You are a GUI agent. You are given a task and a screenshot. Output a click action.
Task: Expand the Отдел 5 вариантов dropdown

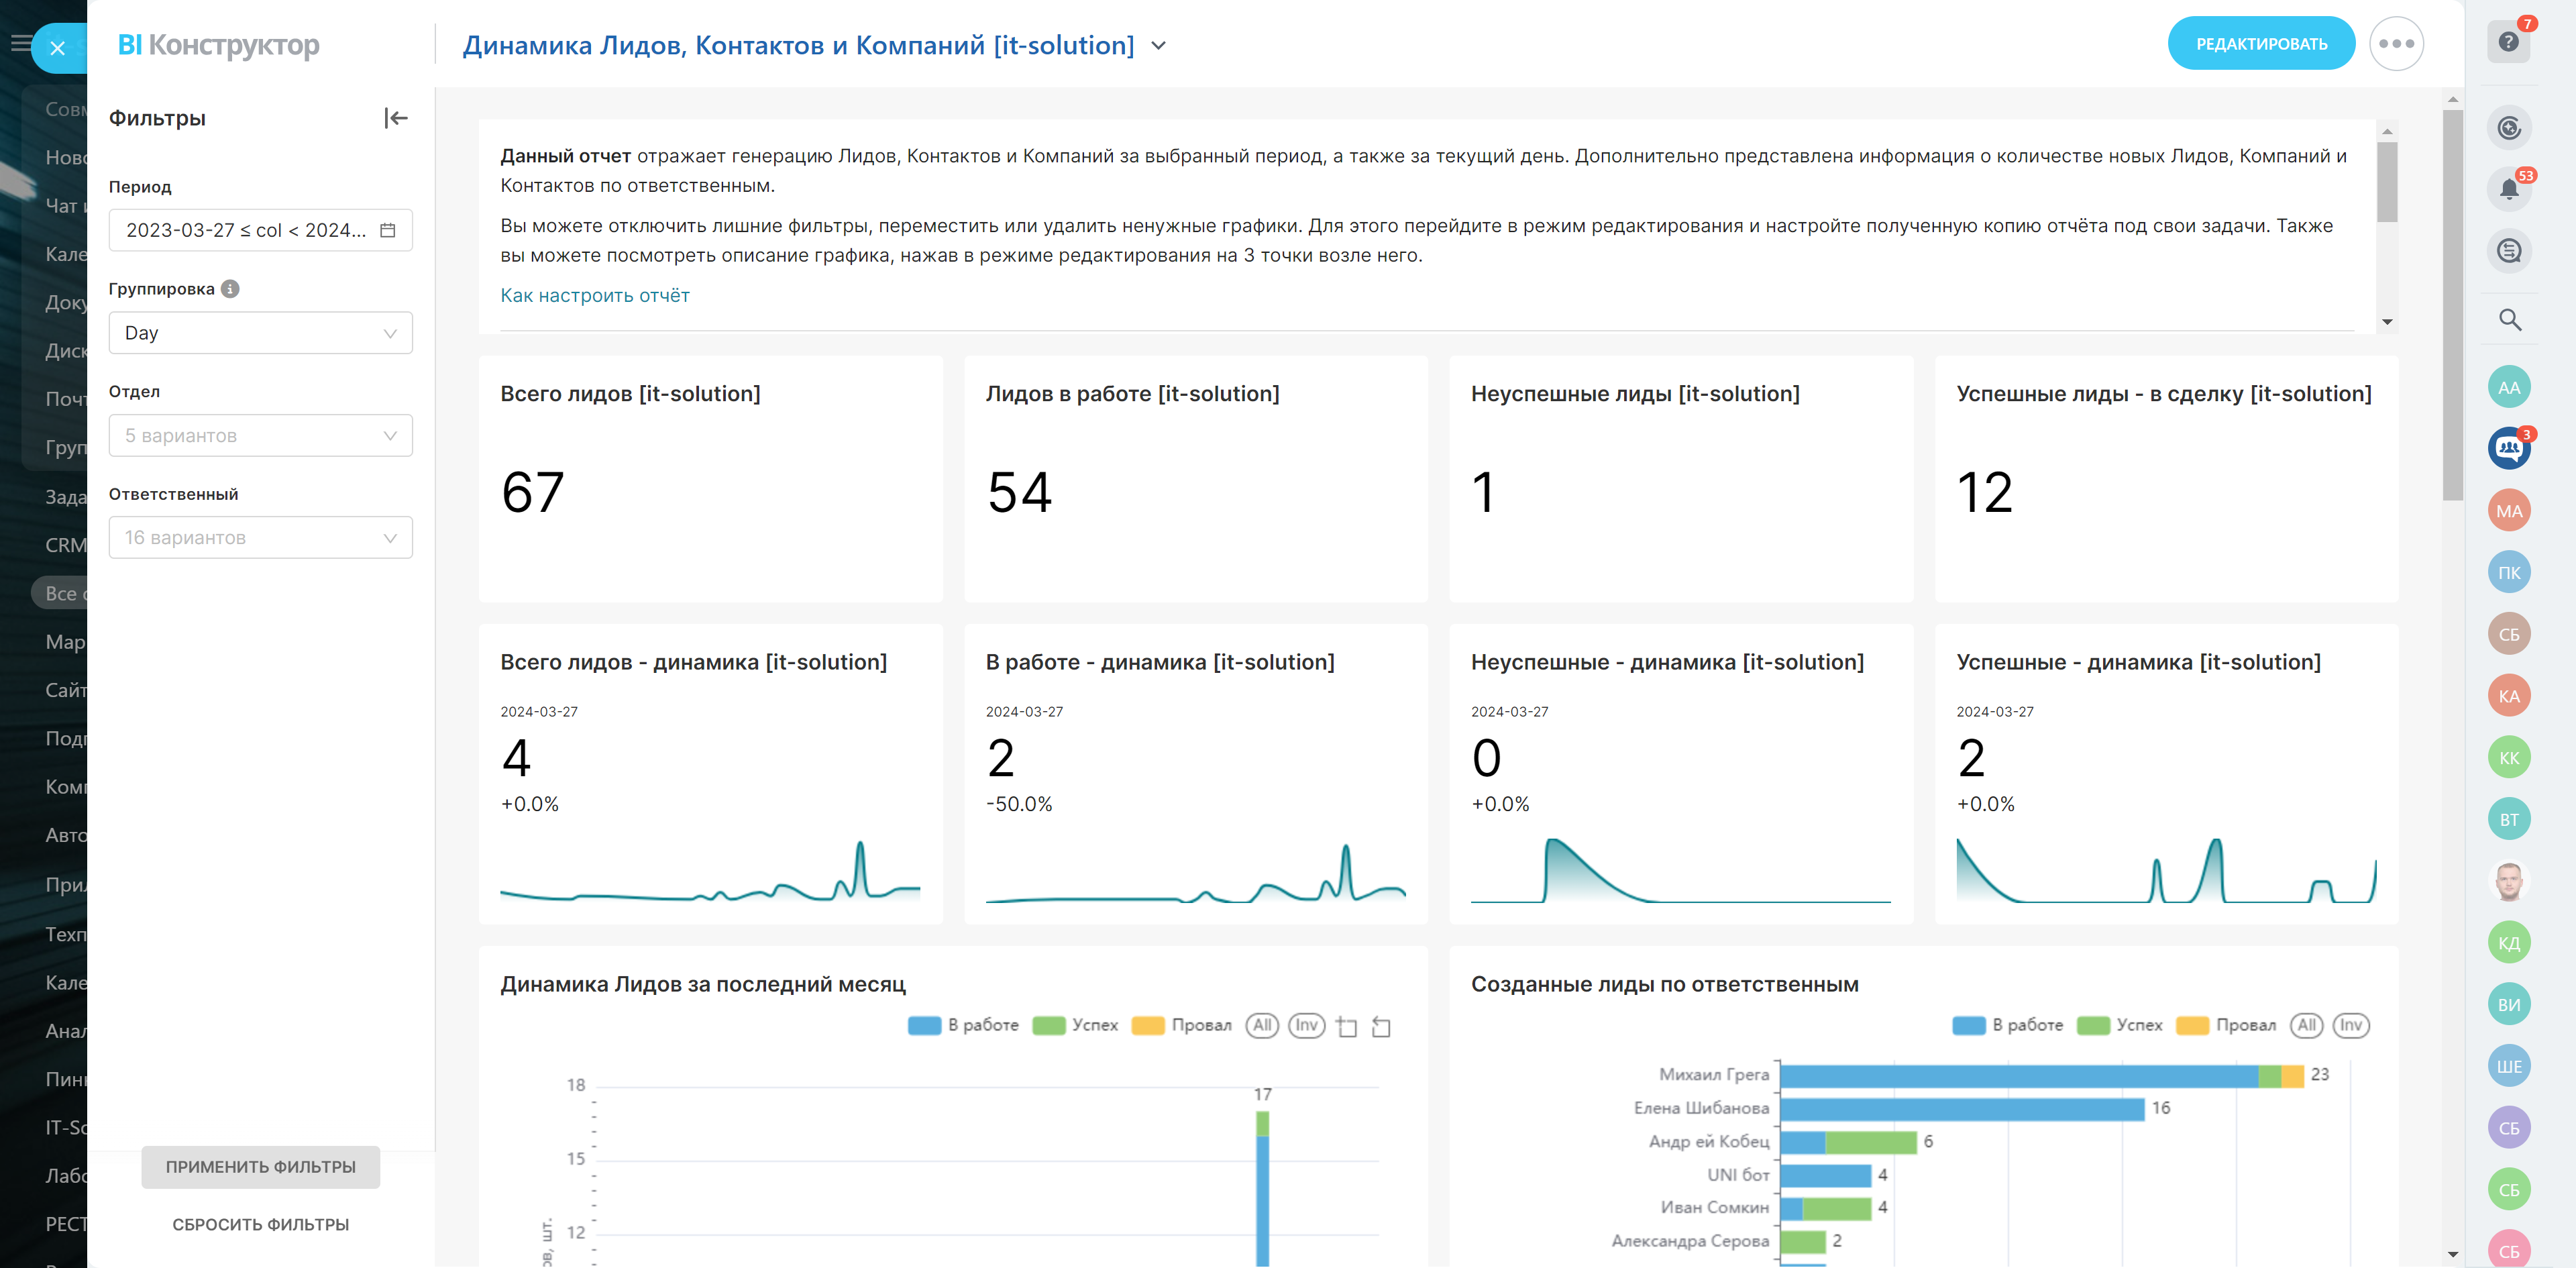[260, 436]
